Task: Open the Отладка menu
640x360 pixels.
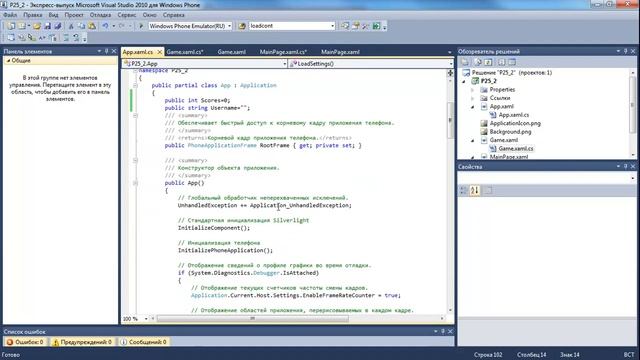Action: [100, 15]
